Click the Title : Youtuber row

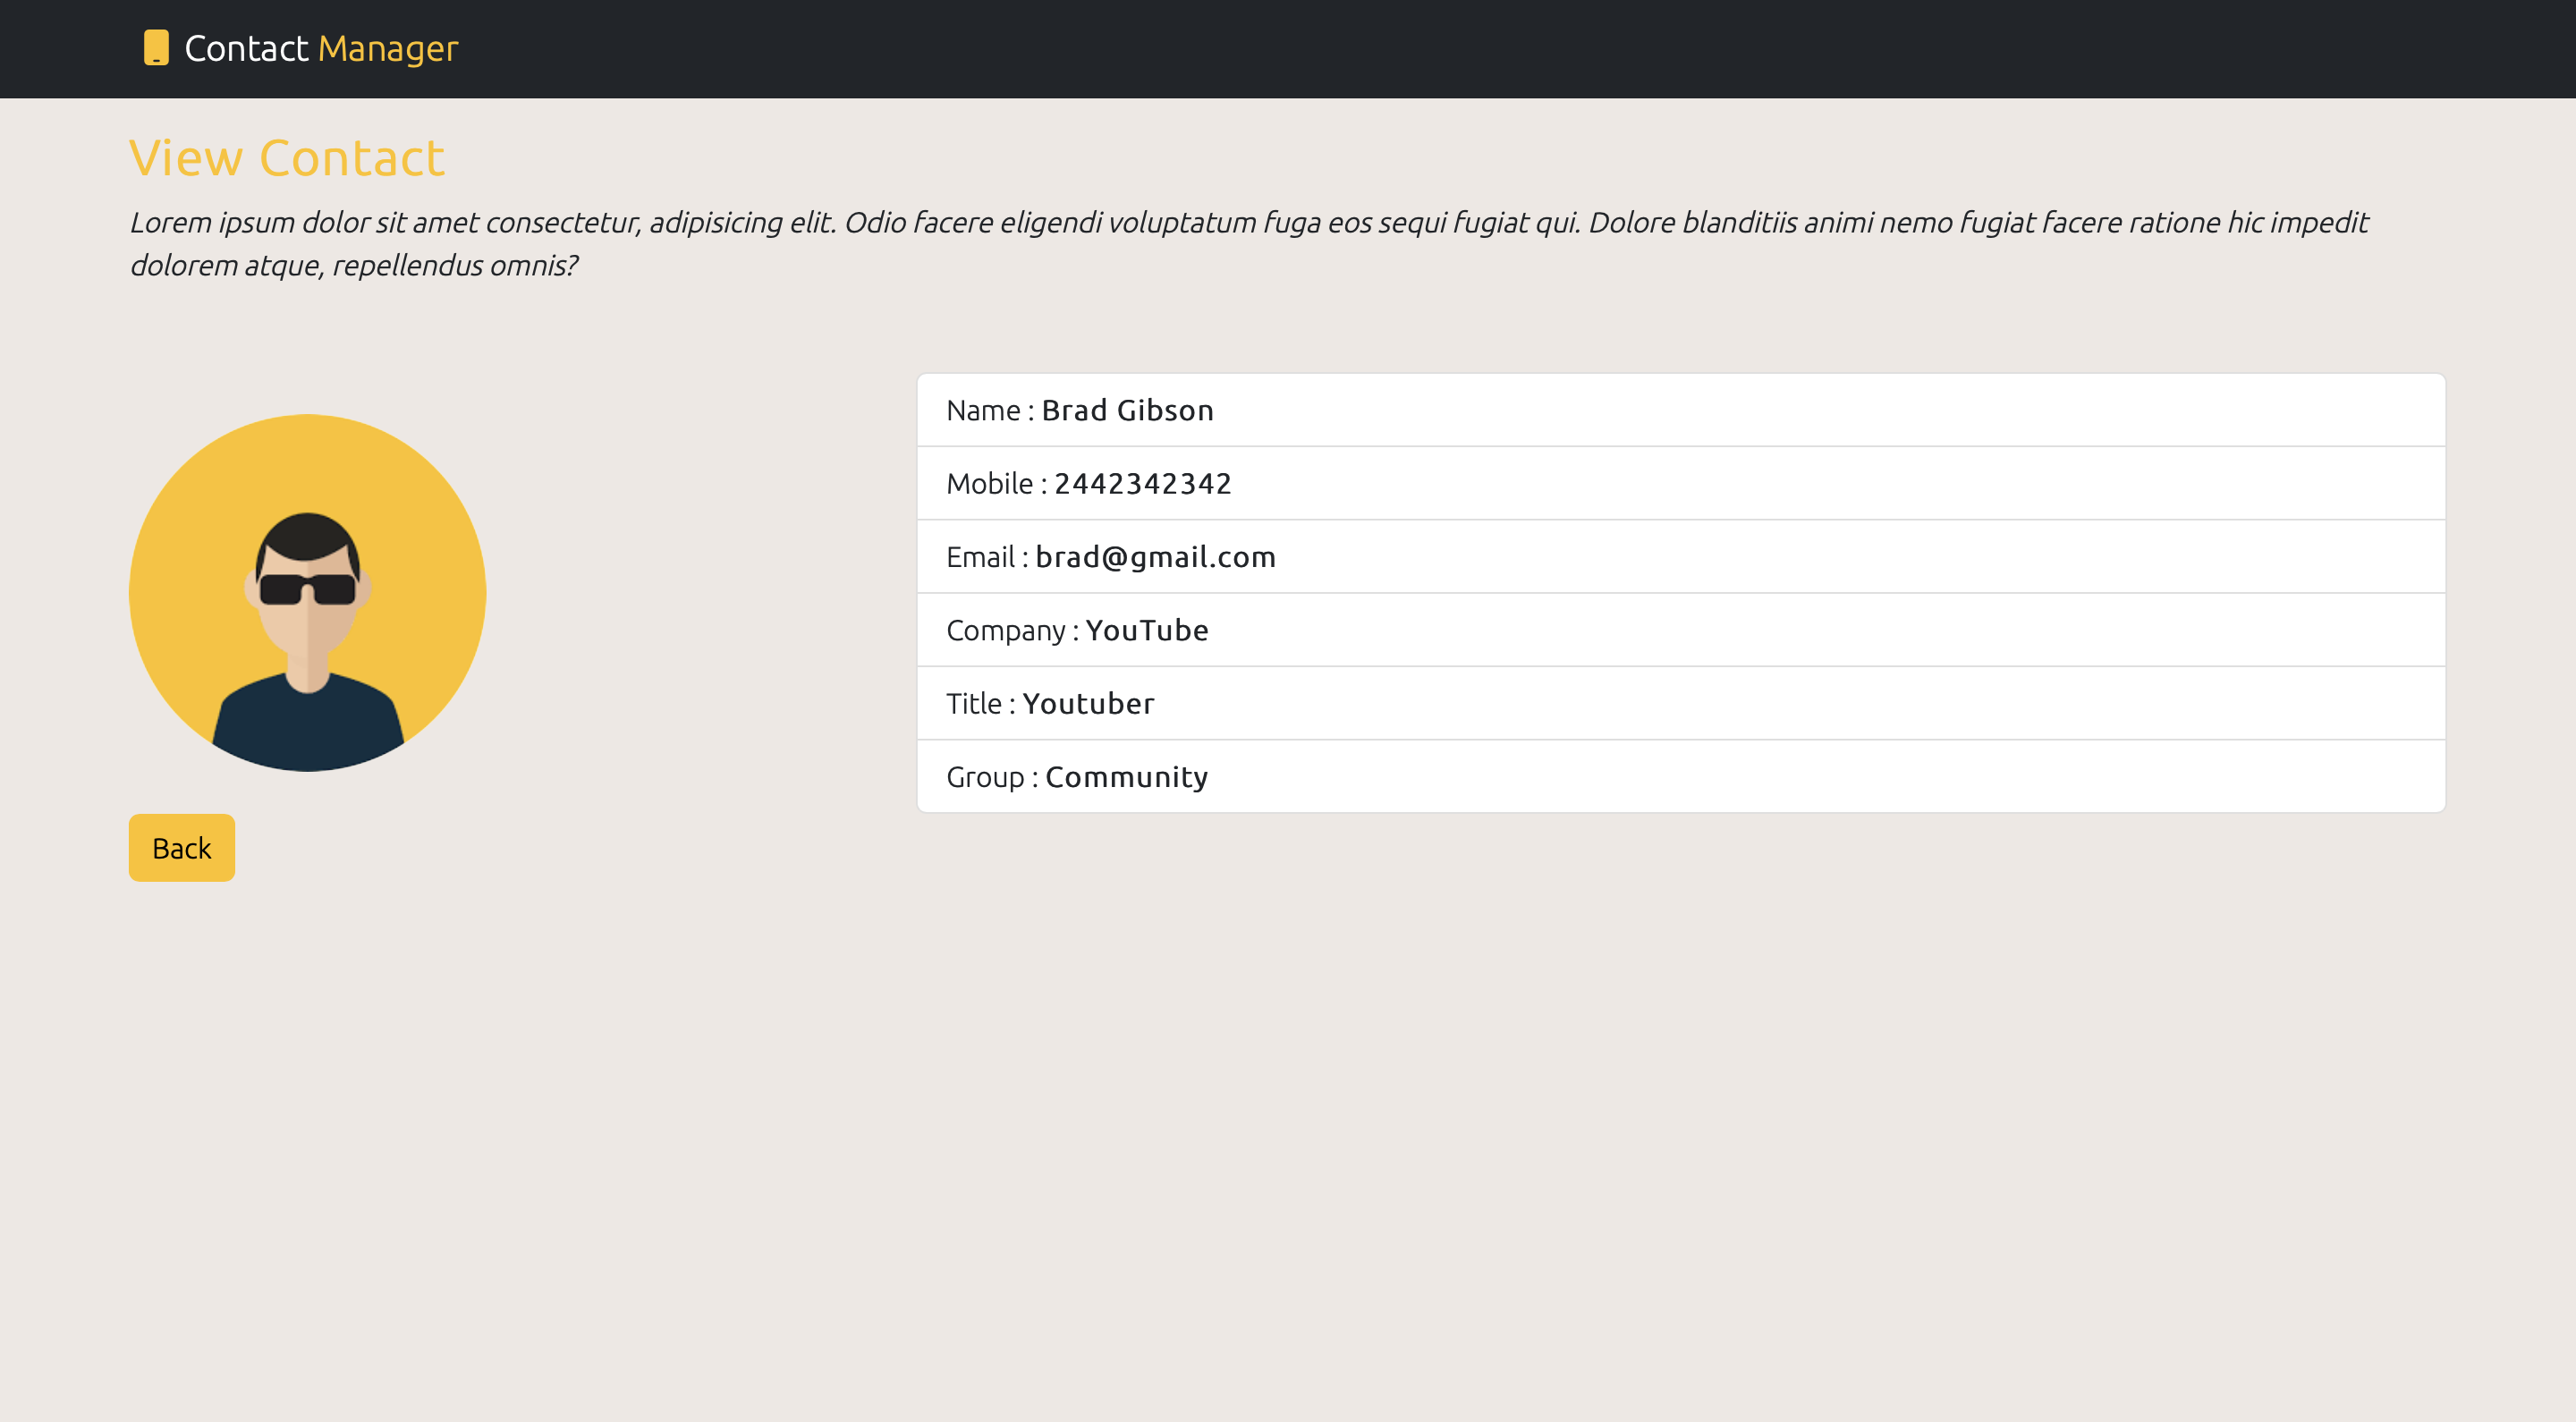point(1680,704)
